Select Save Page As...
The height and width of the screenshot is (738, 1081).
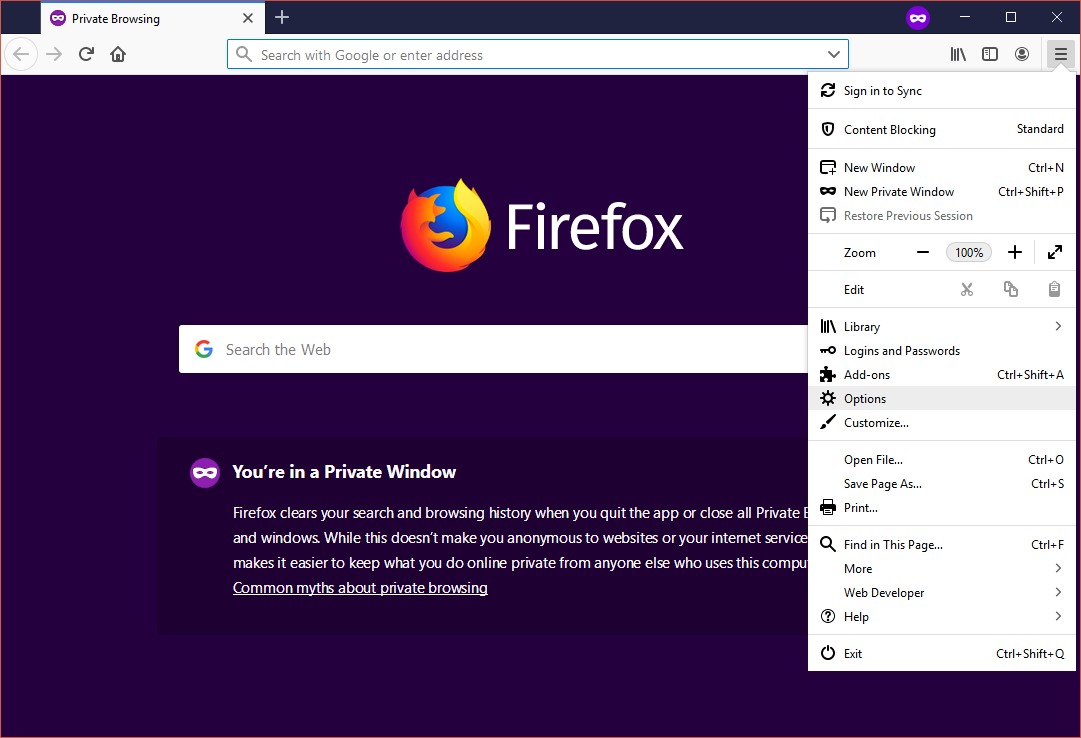[942, 484]
